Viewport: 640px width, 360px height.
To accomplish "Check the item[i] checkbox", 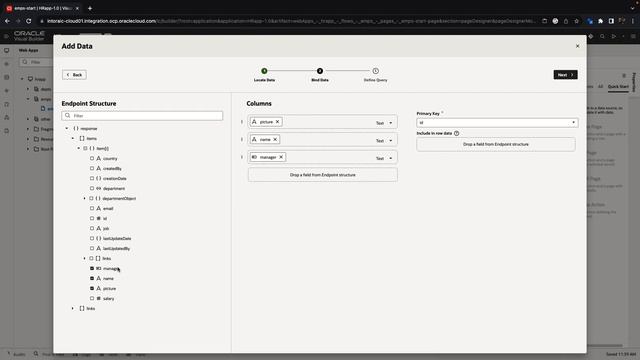I will point(85,149).
